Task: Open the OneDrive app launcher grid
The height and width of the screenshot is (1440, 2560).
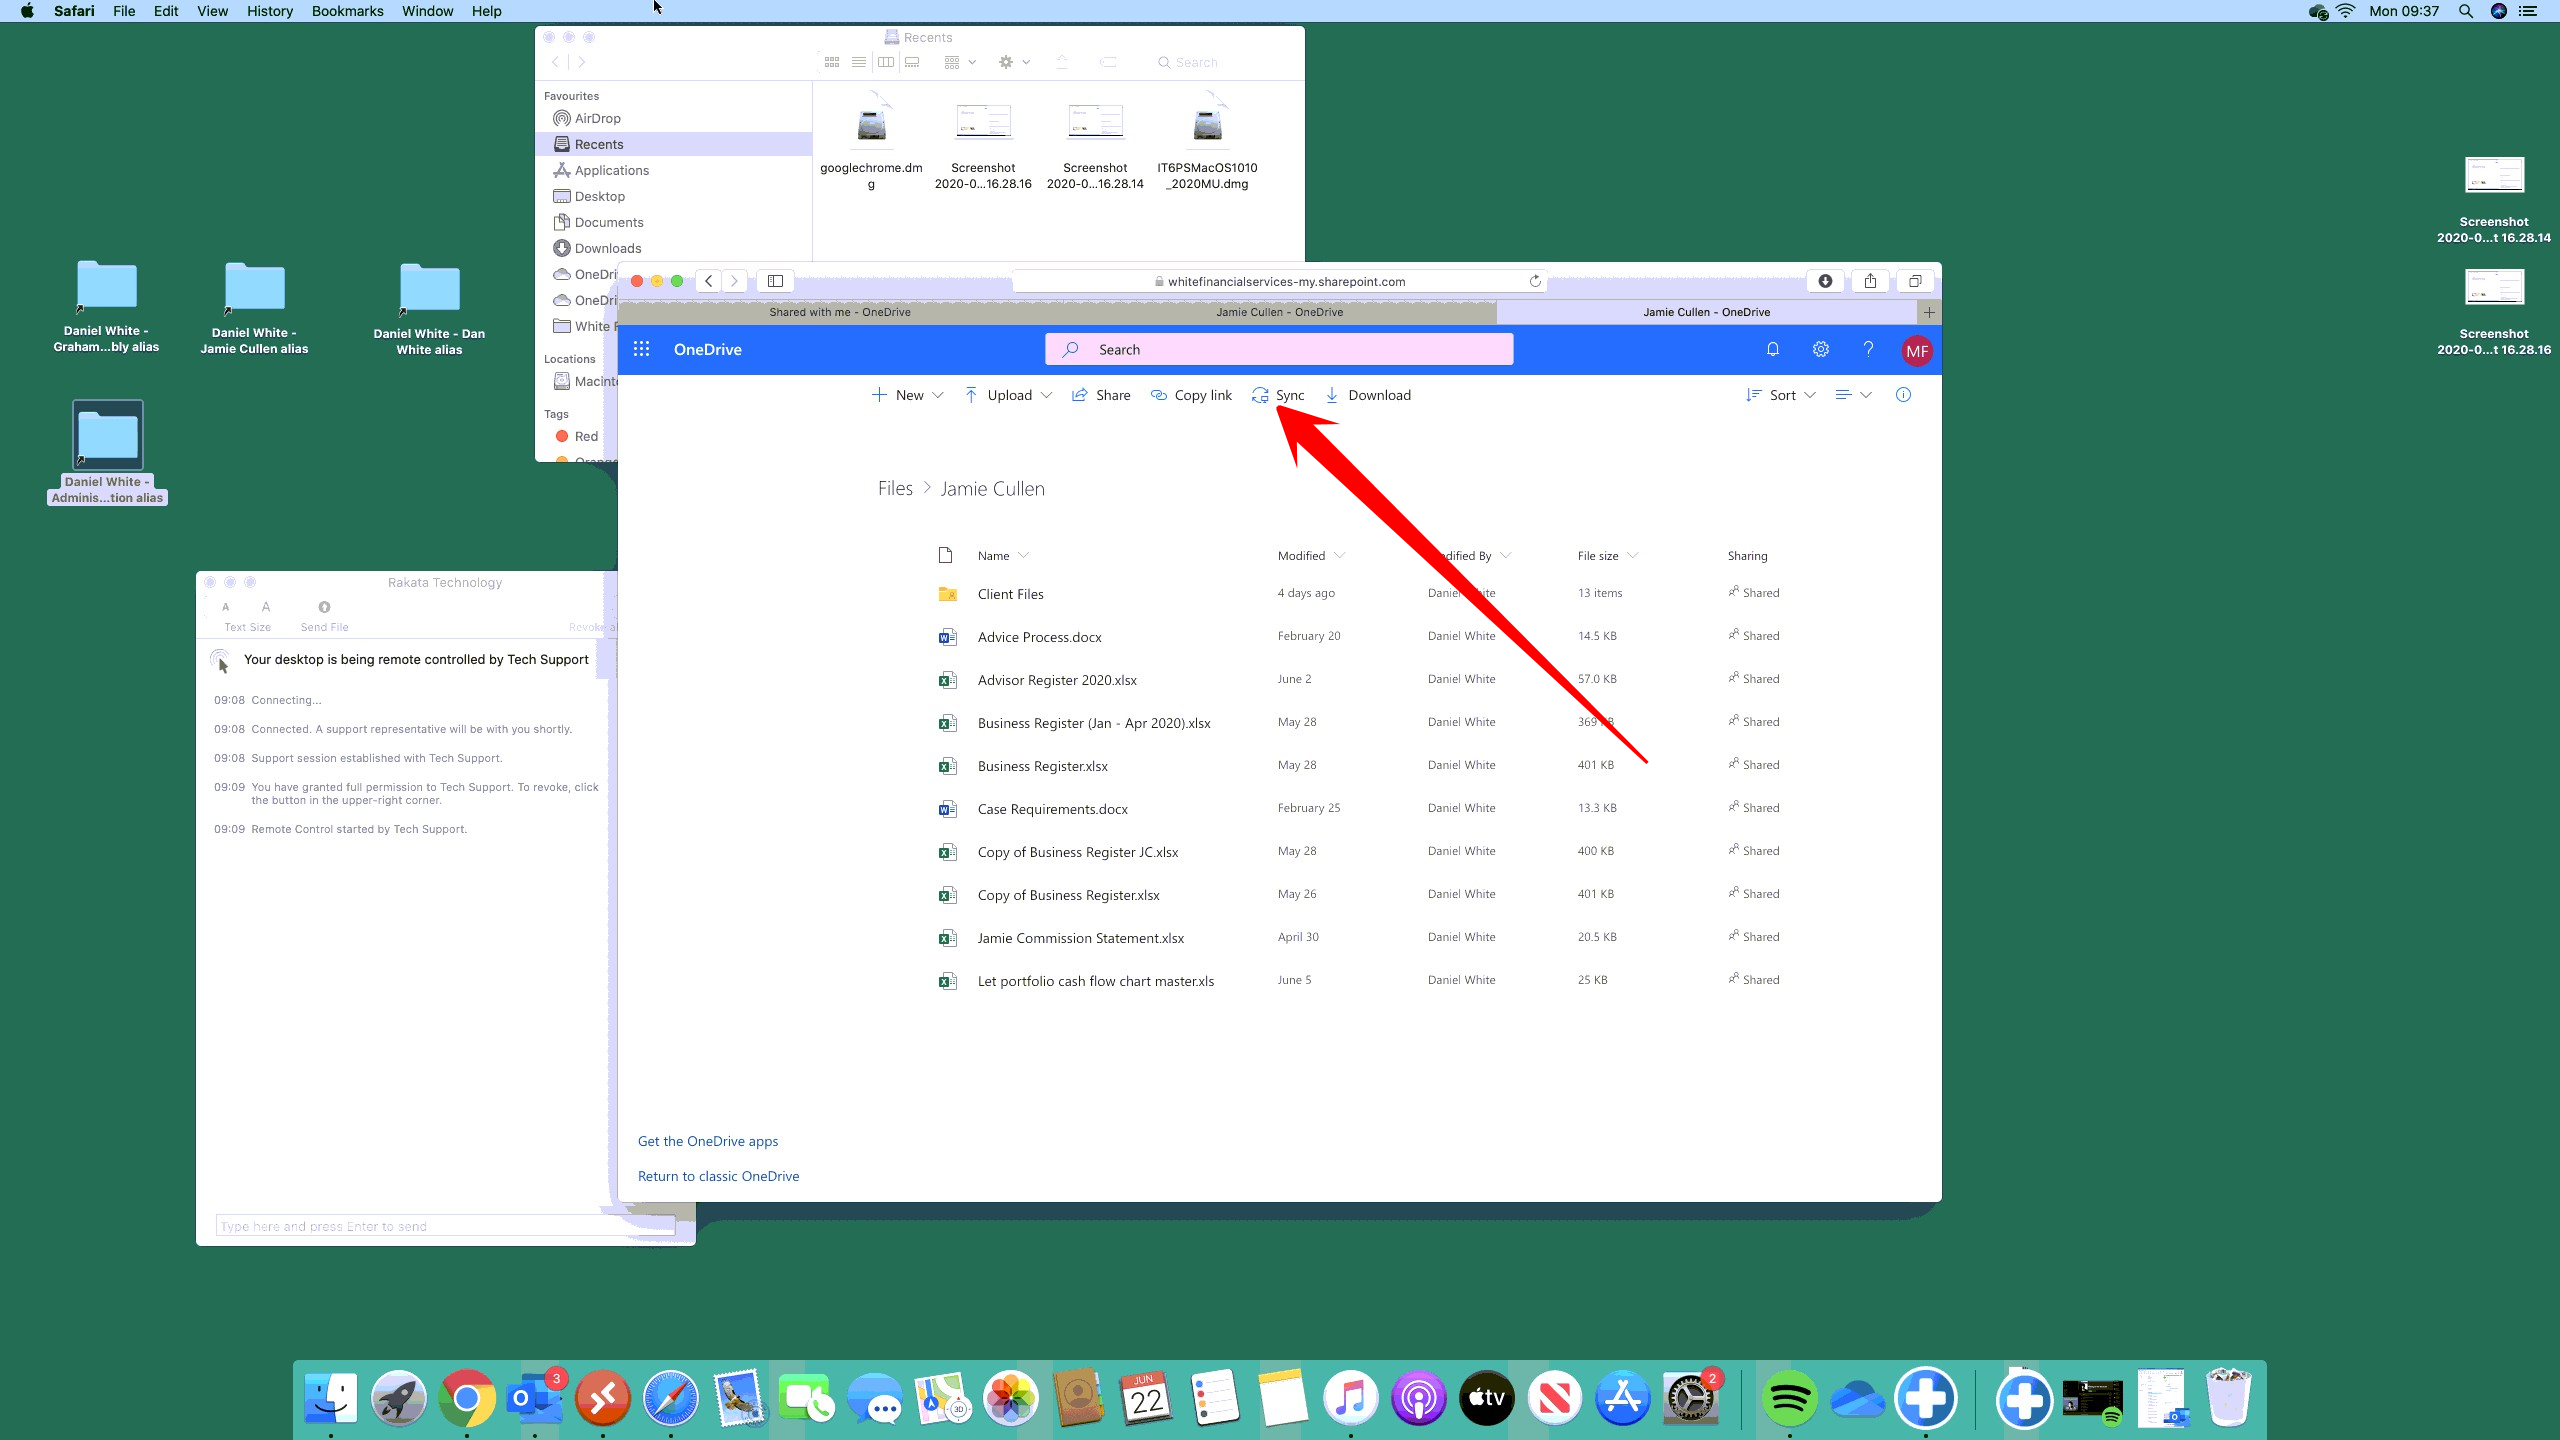Action: pos(641,349)
